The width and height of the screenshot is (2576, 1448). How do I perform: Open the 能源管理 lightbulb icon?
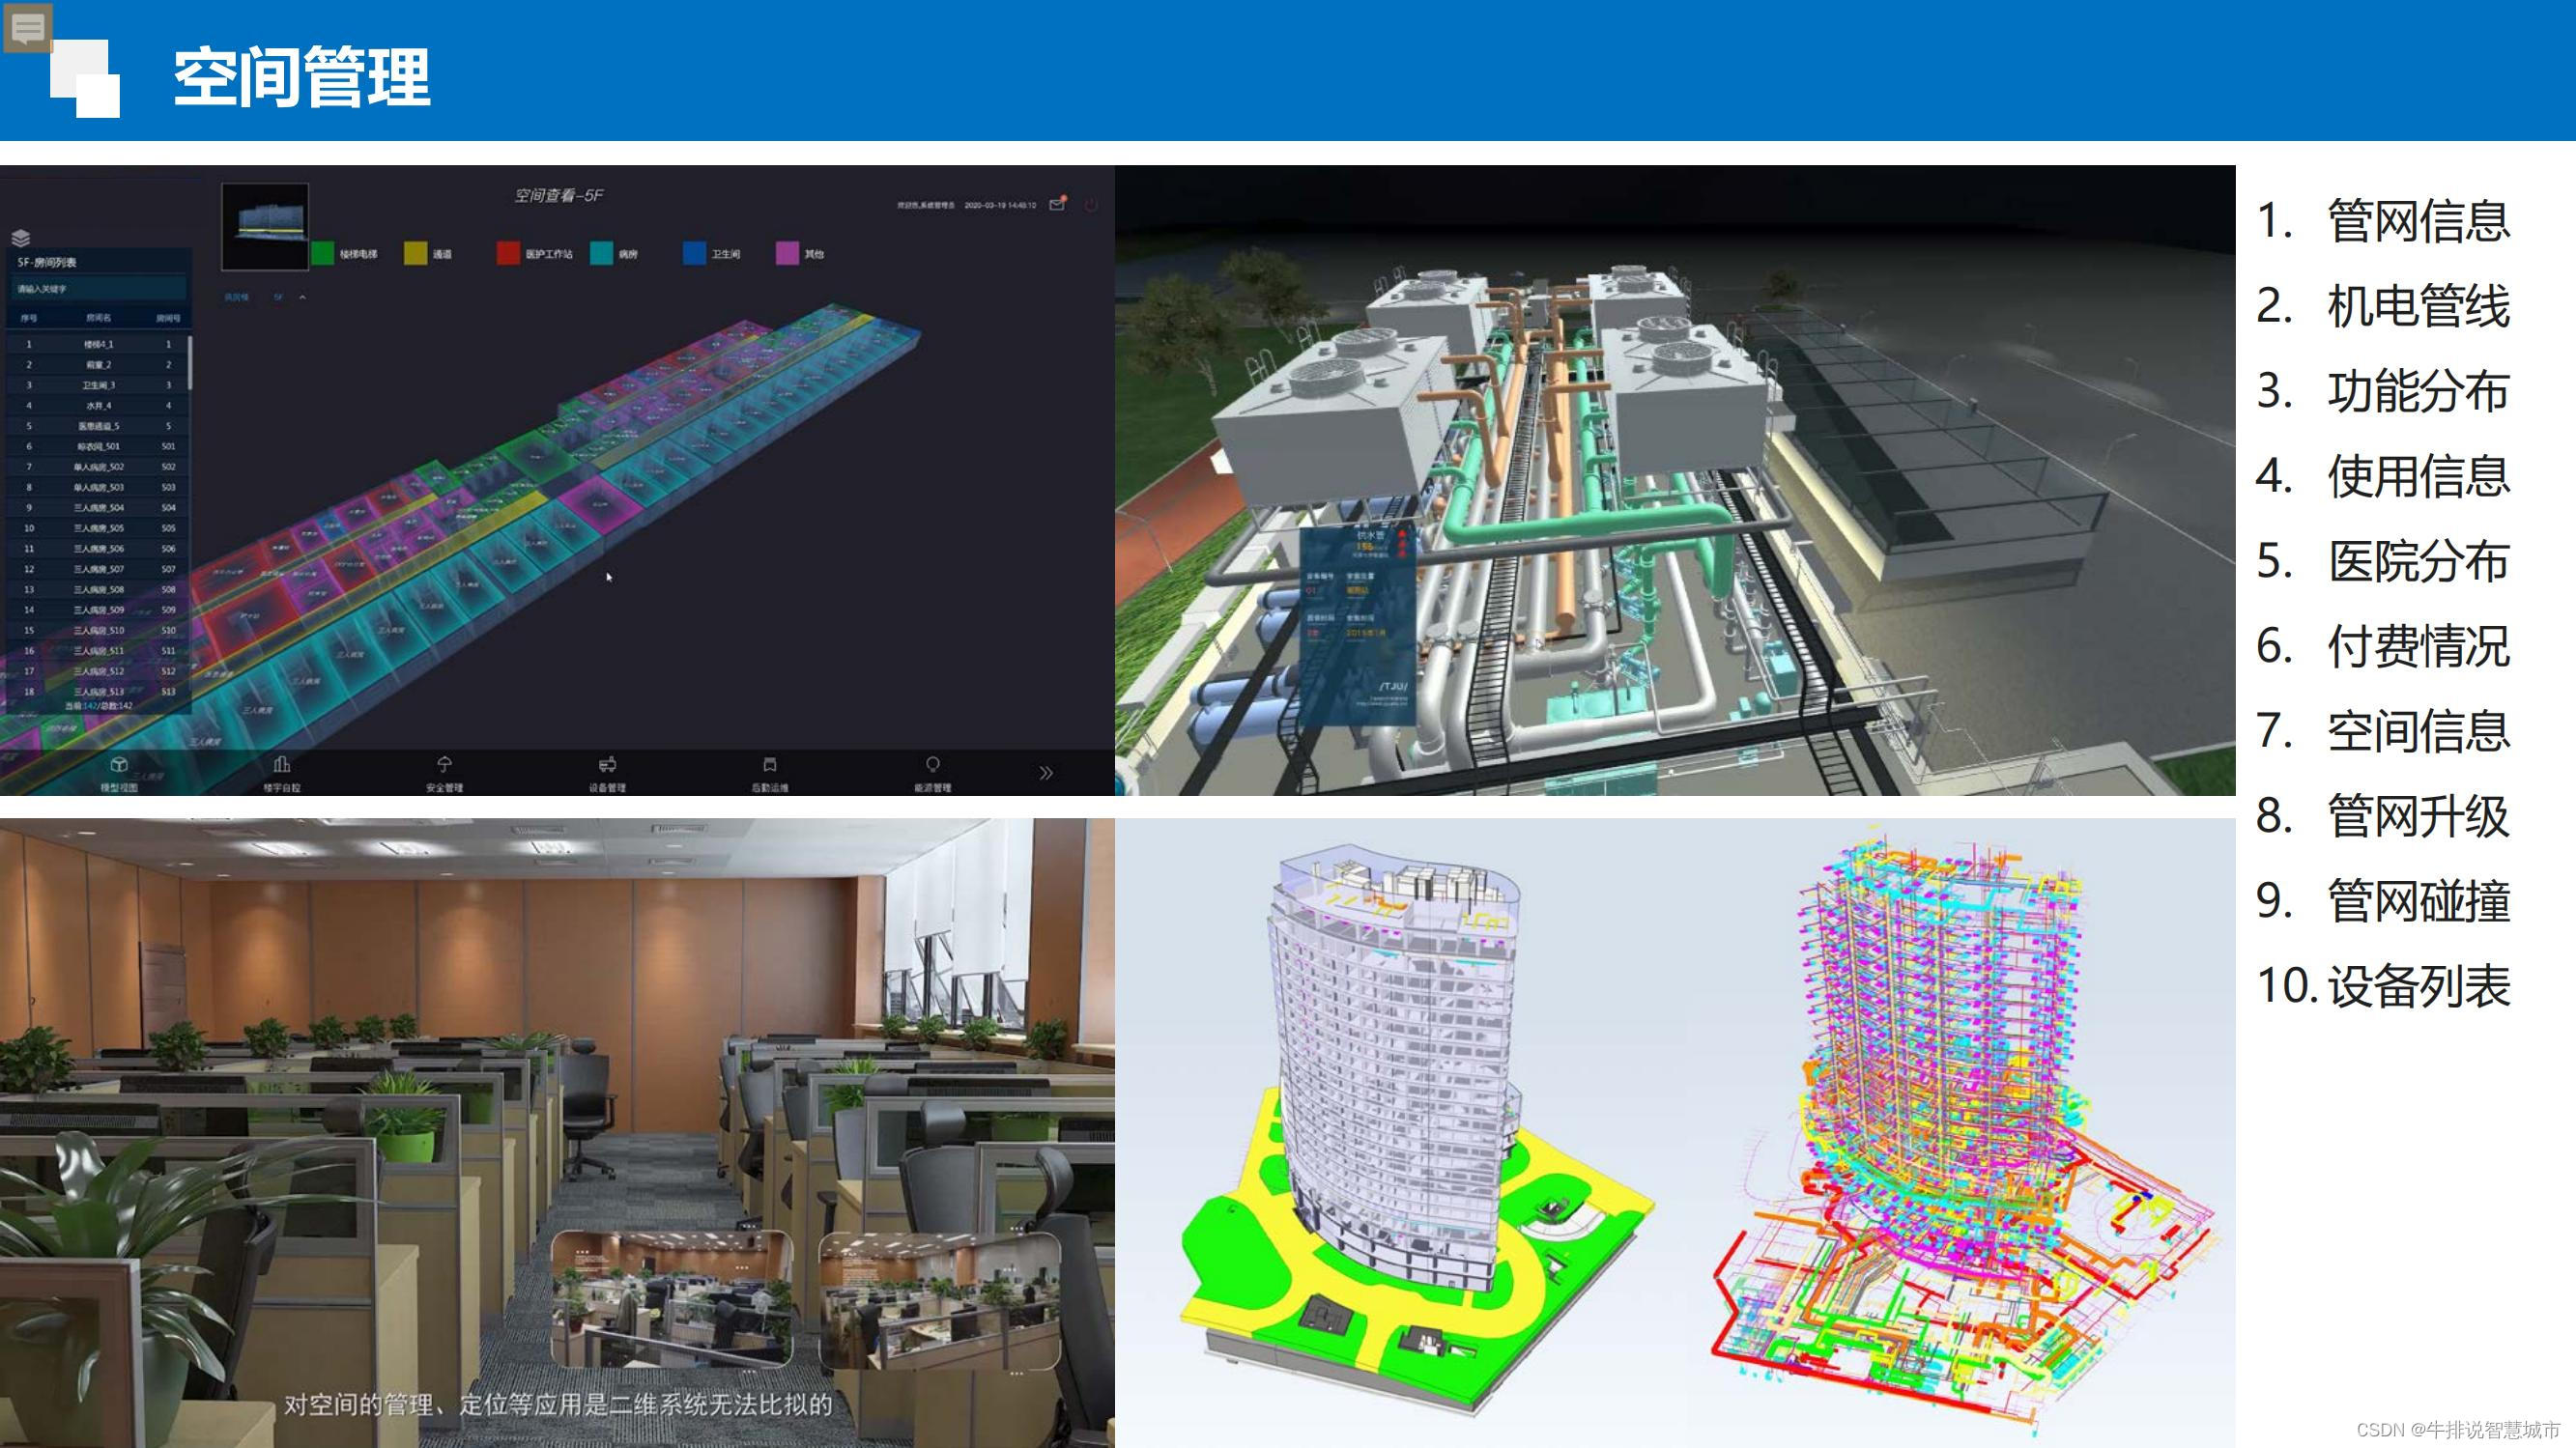[x=932, y=765]
